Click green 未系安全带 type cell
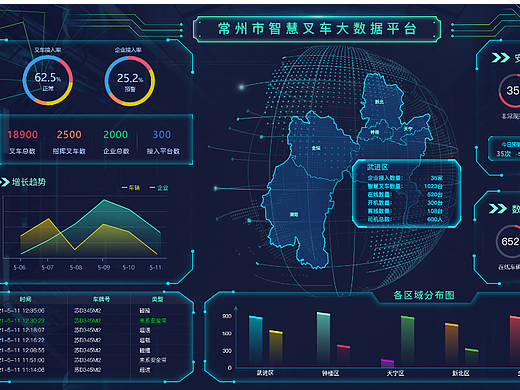520x390 pixels. [153, 321]
